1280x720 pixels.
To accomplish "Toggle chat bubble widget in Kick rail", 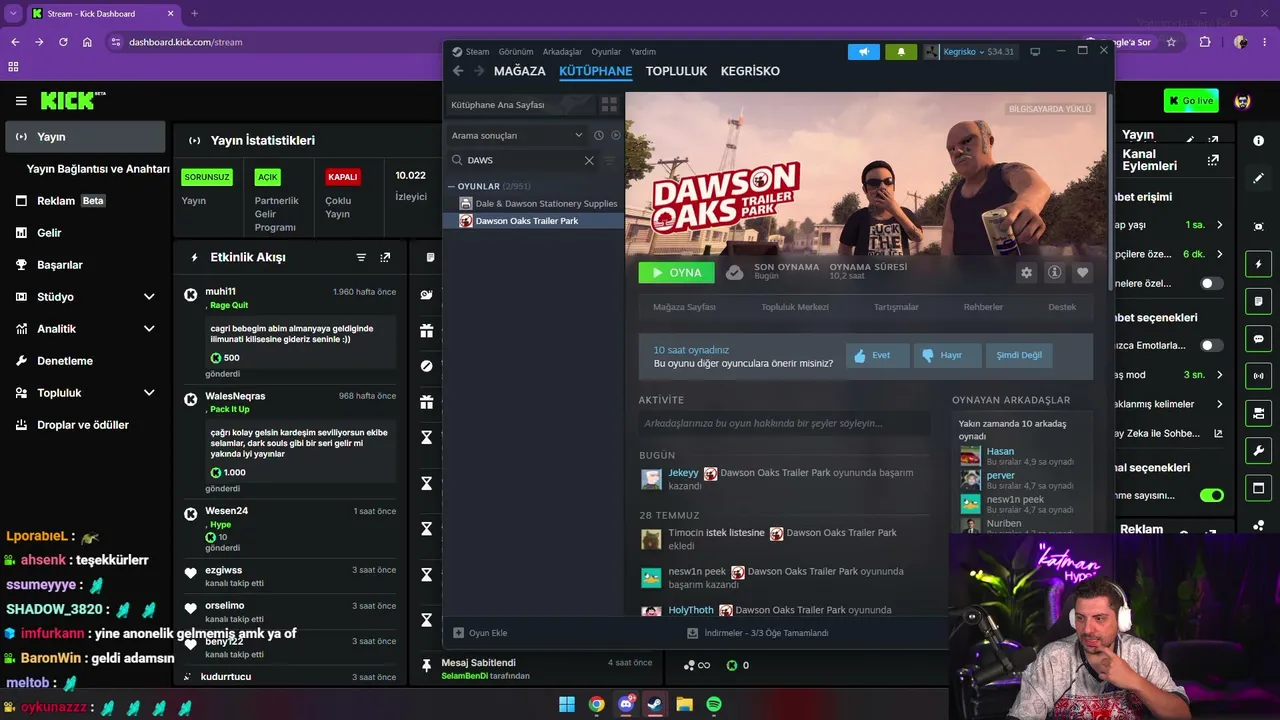I will 1258,339.
